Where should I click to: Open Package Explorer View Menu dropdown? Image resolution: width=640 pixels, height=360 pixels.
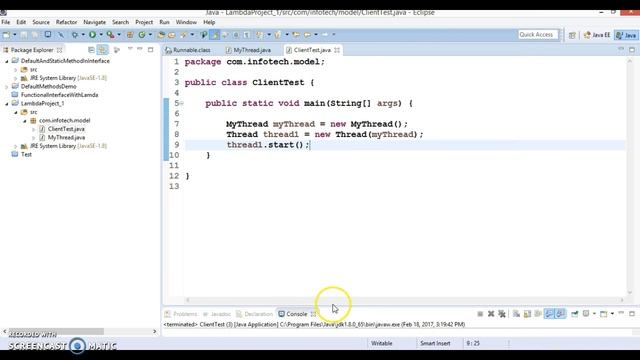pyautogui.click(x=130, y=49)
